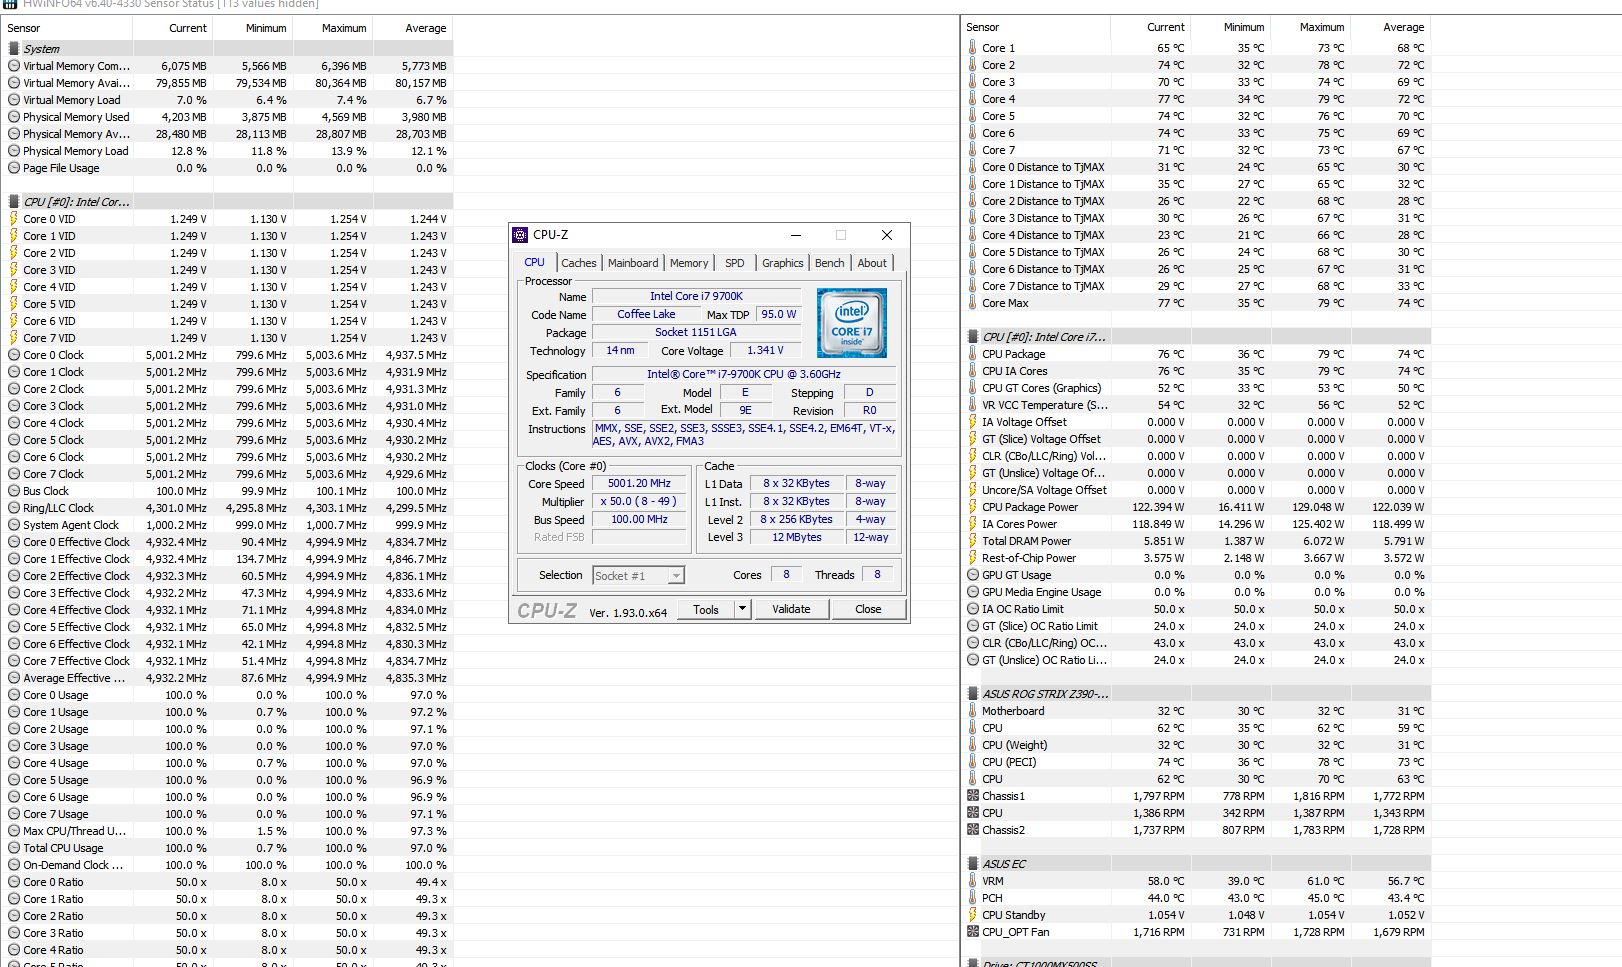Click the thermometer icon beside VR VCC Temperature
1622x967 pixels.
[973, 405]
